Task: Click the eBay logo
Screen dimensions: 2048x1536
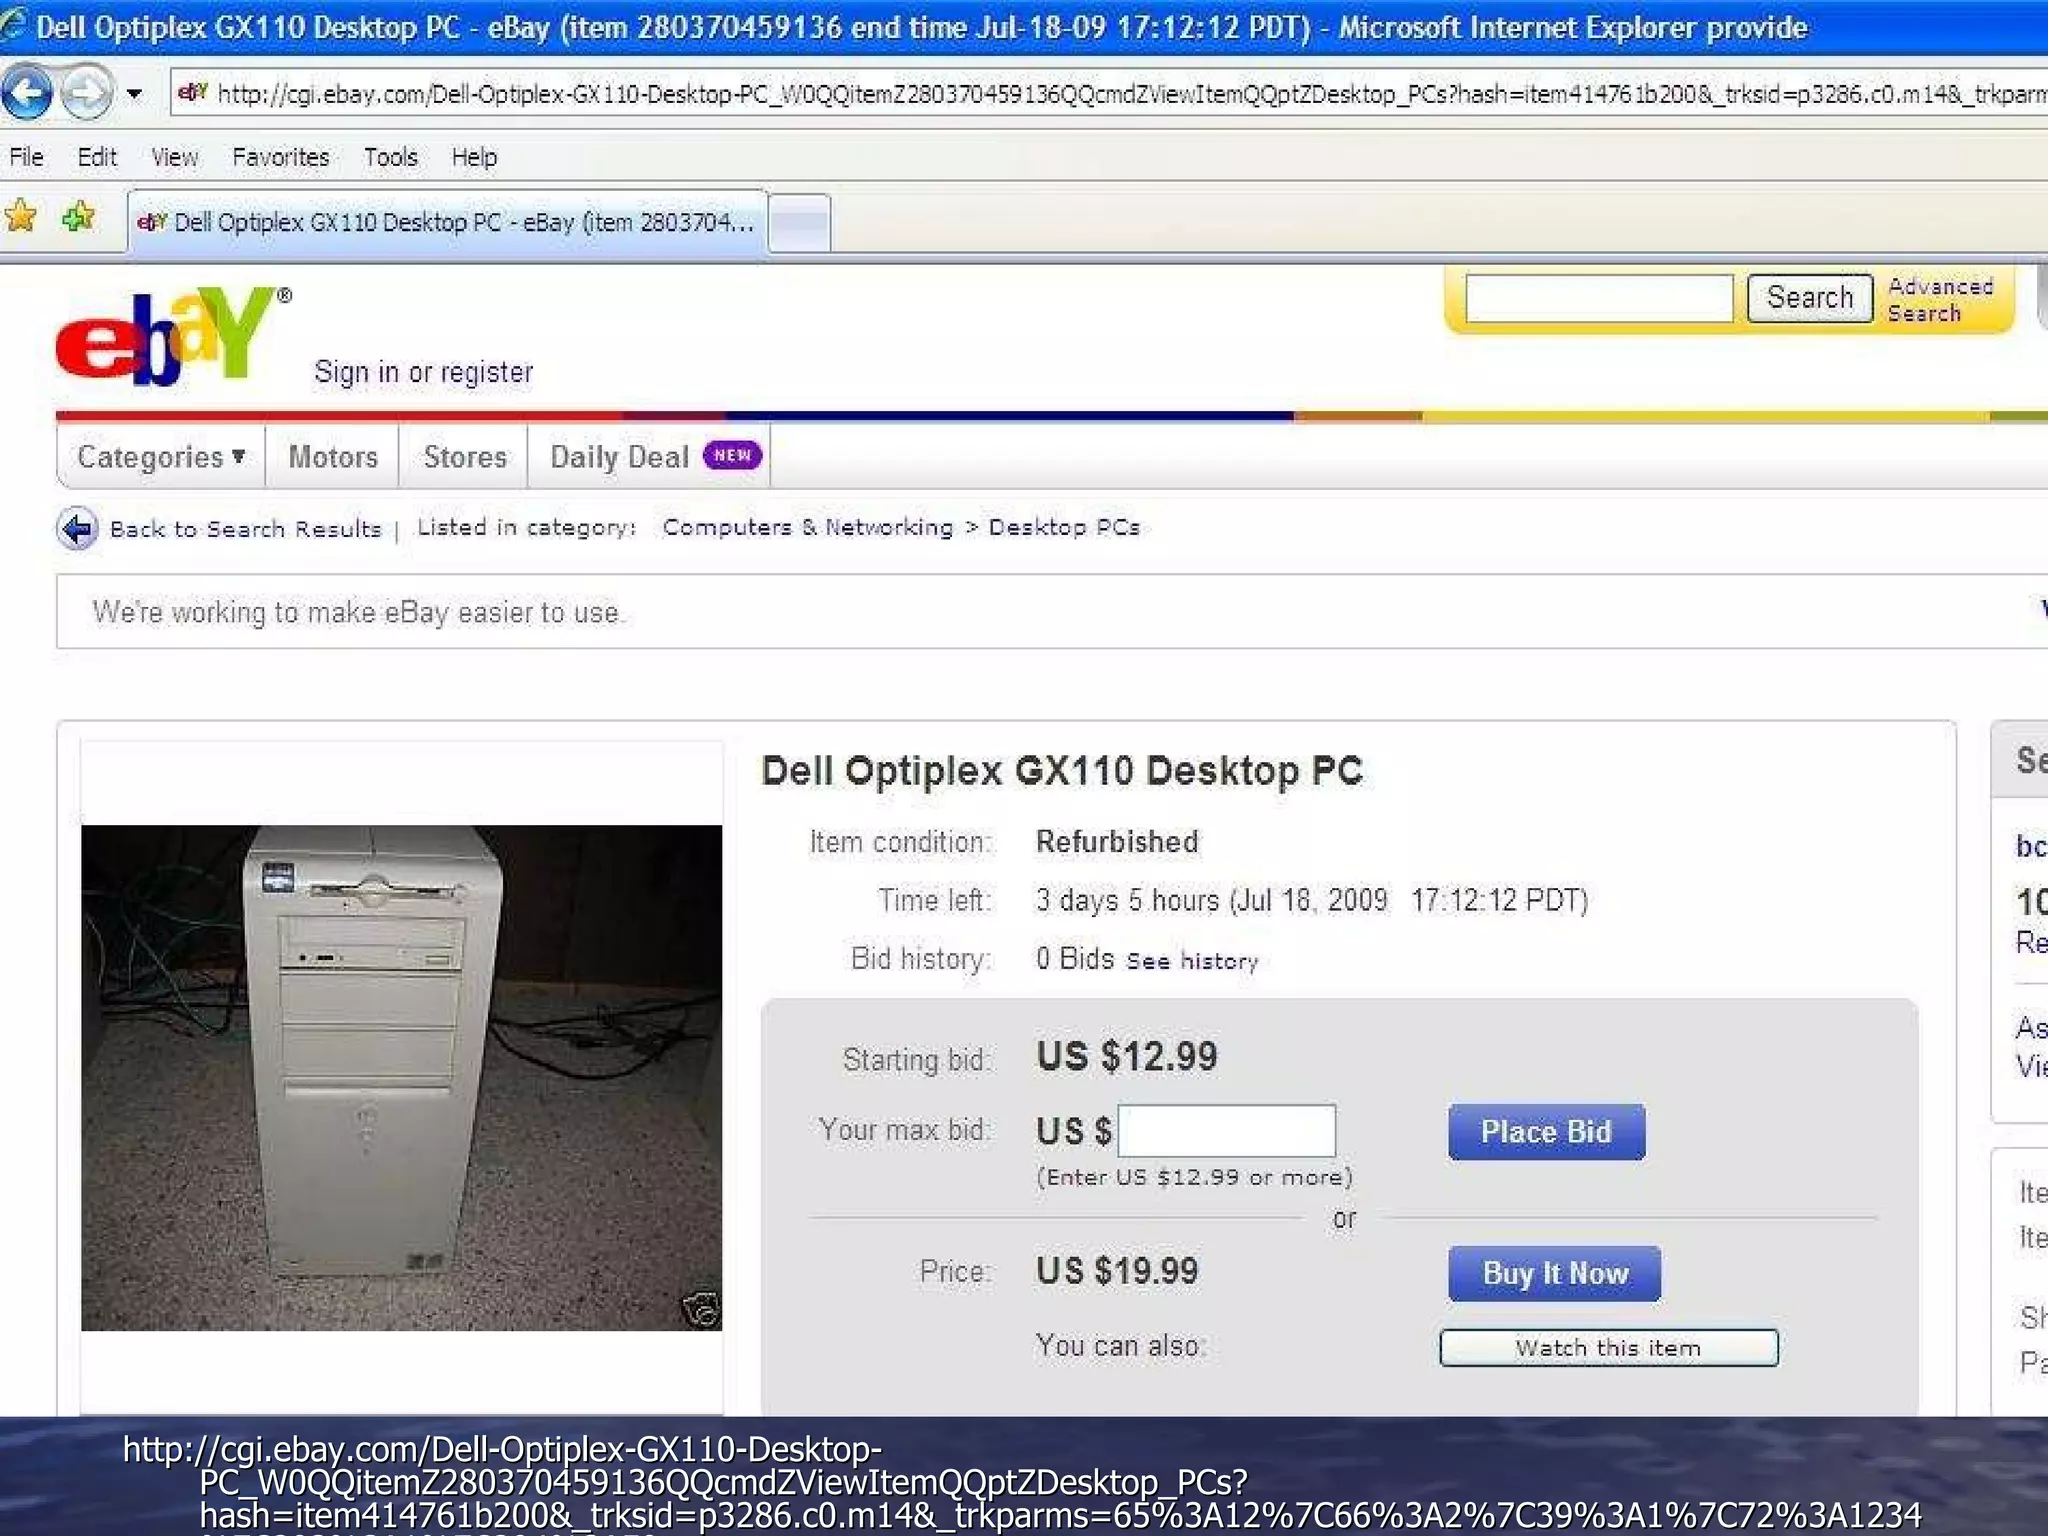Action: point(165,336)
